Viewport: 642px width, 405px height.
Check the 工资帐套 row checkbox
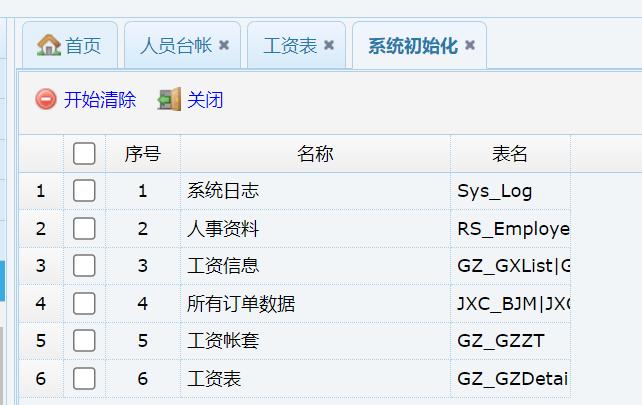[84, 341]
